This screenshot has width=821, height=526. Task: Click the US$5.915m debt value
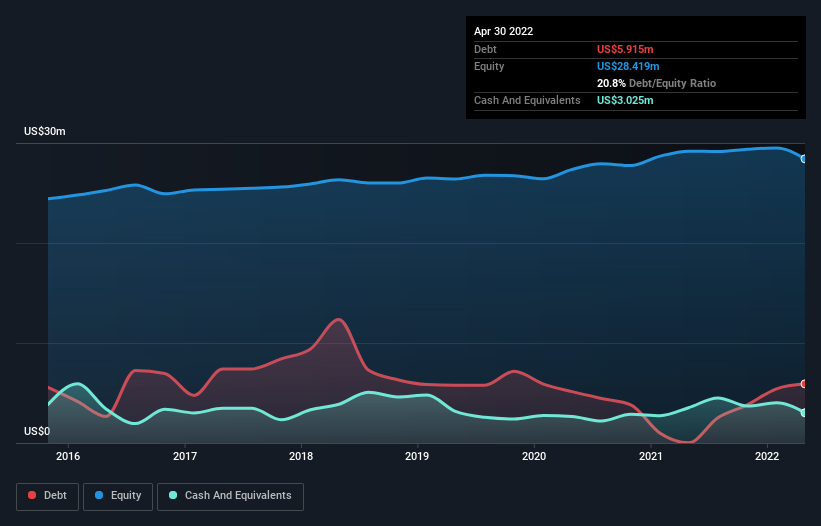(x=625, y=49)
